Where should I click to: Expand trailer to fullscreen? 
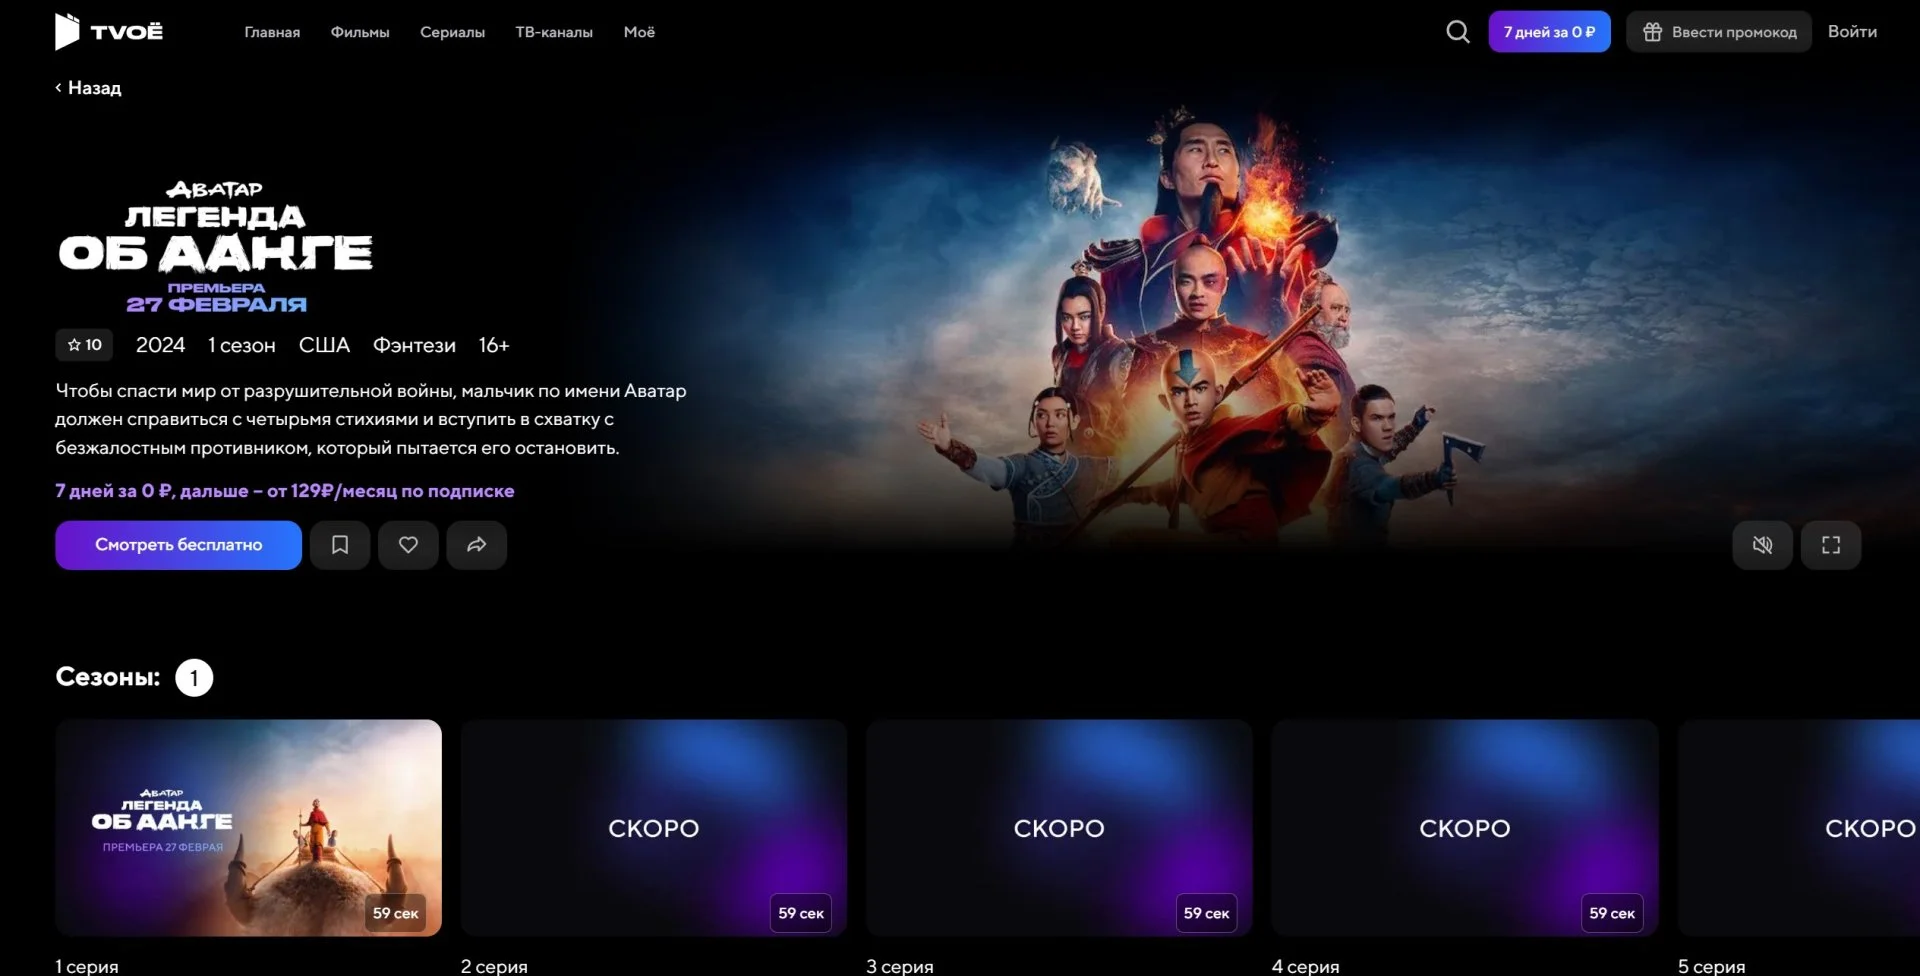(1831, 545)
